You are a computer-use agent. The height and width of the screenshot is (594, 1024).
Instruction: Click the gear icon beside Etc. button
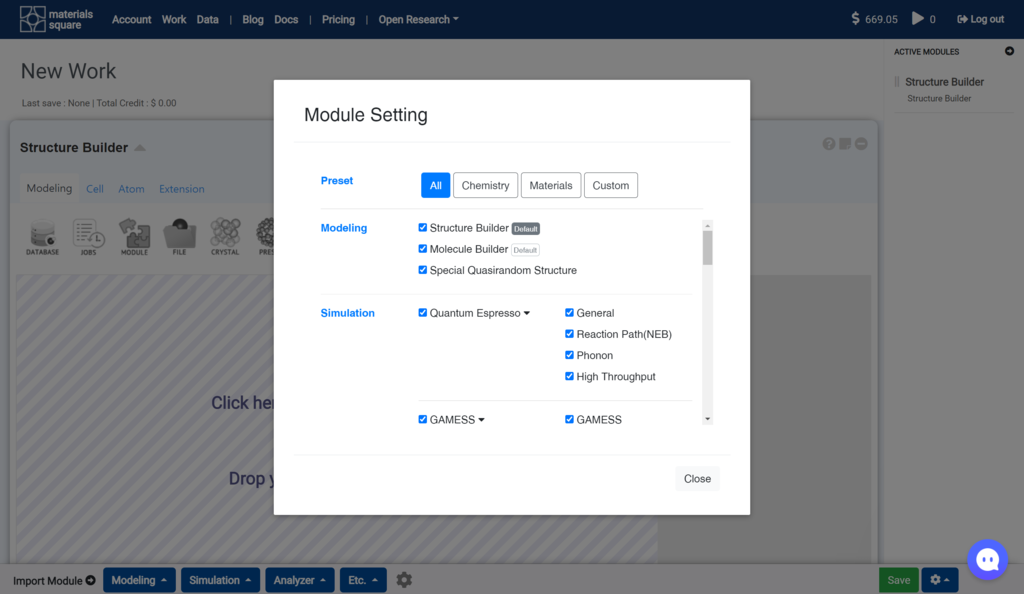coord(404,580)
